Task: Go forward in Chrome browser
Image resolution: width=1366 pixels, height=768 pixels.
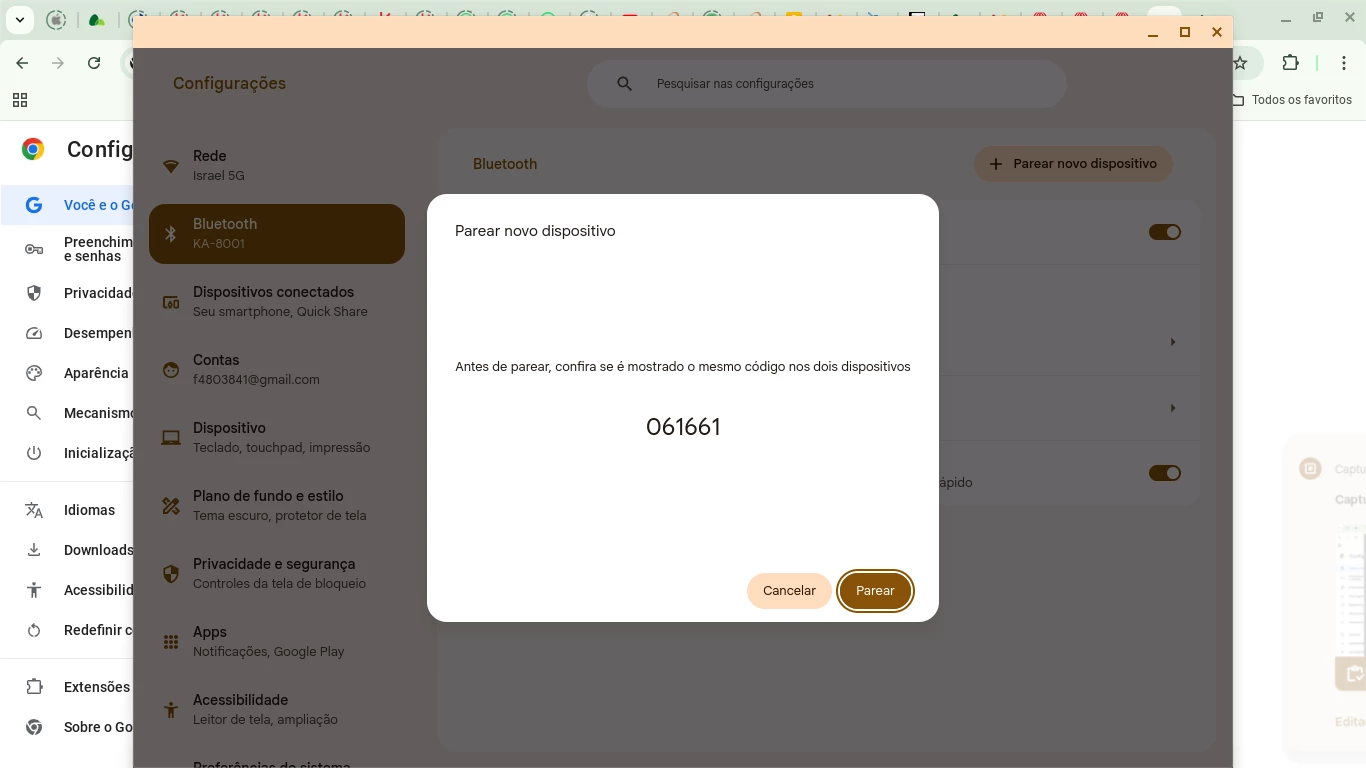Action: pos(58,63)
